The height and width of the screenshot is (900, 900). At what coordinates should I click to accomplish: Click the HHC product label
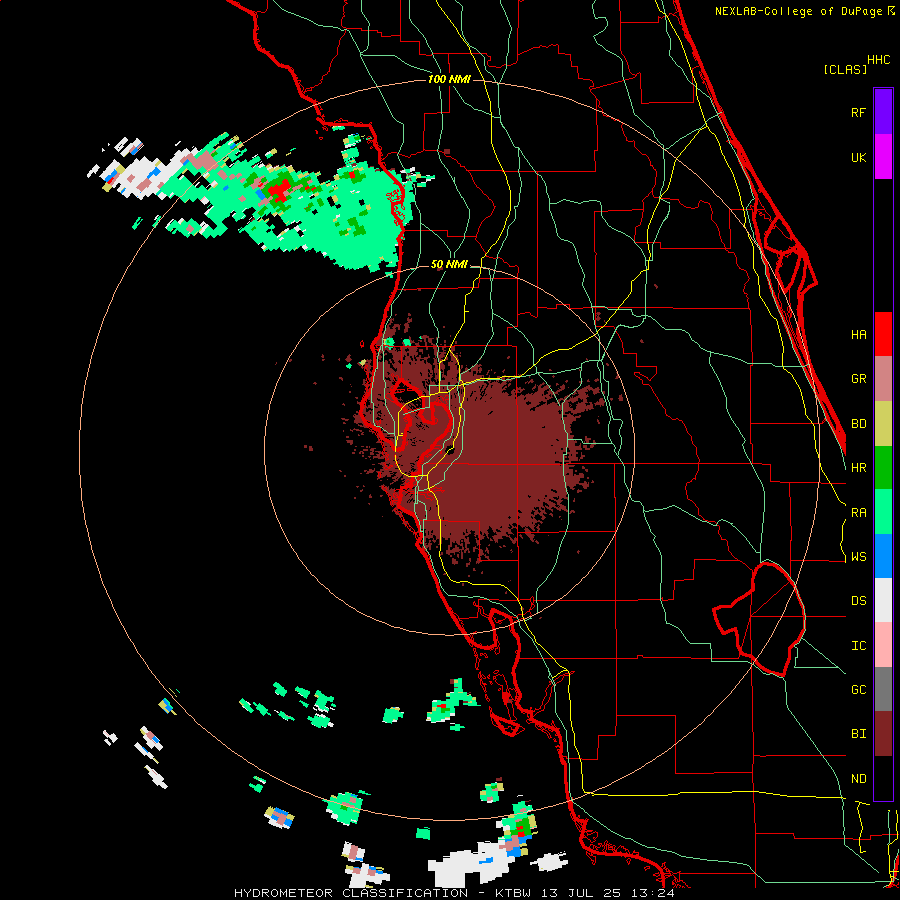[879, 60]
